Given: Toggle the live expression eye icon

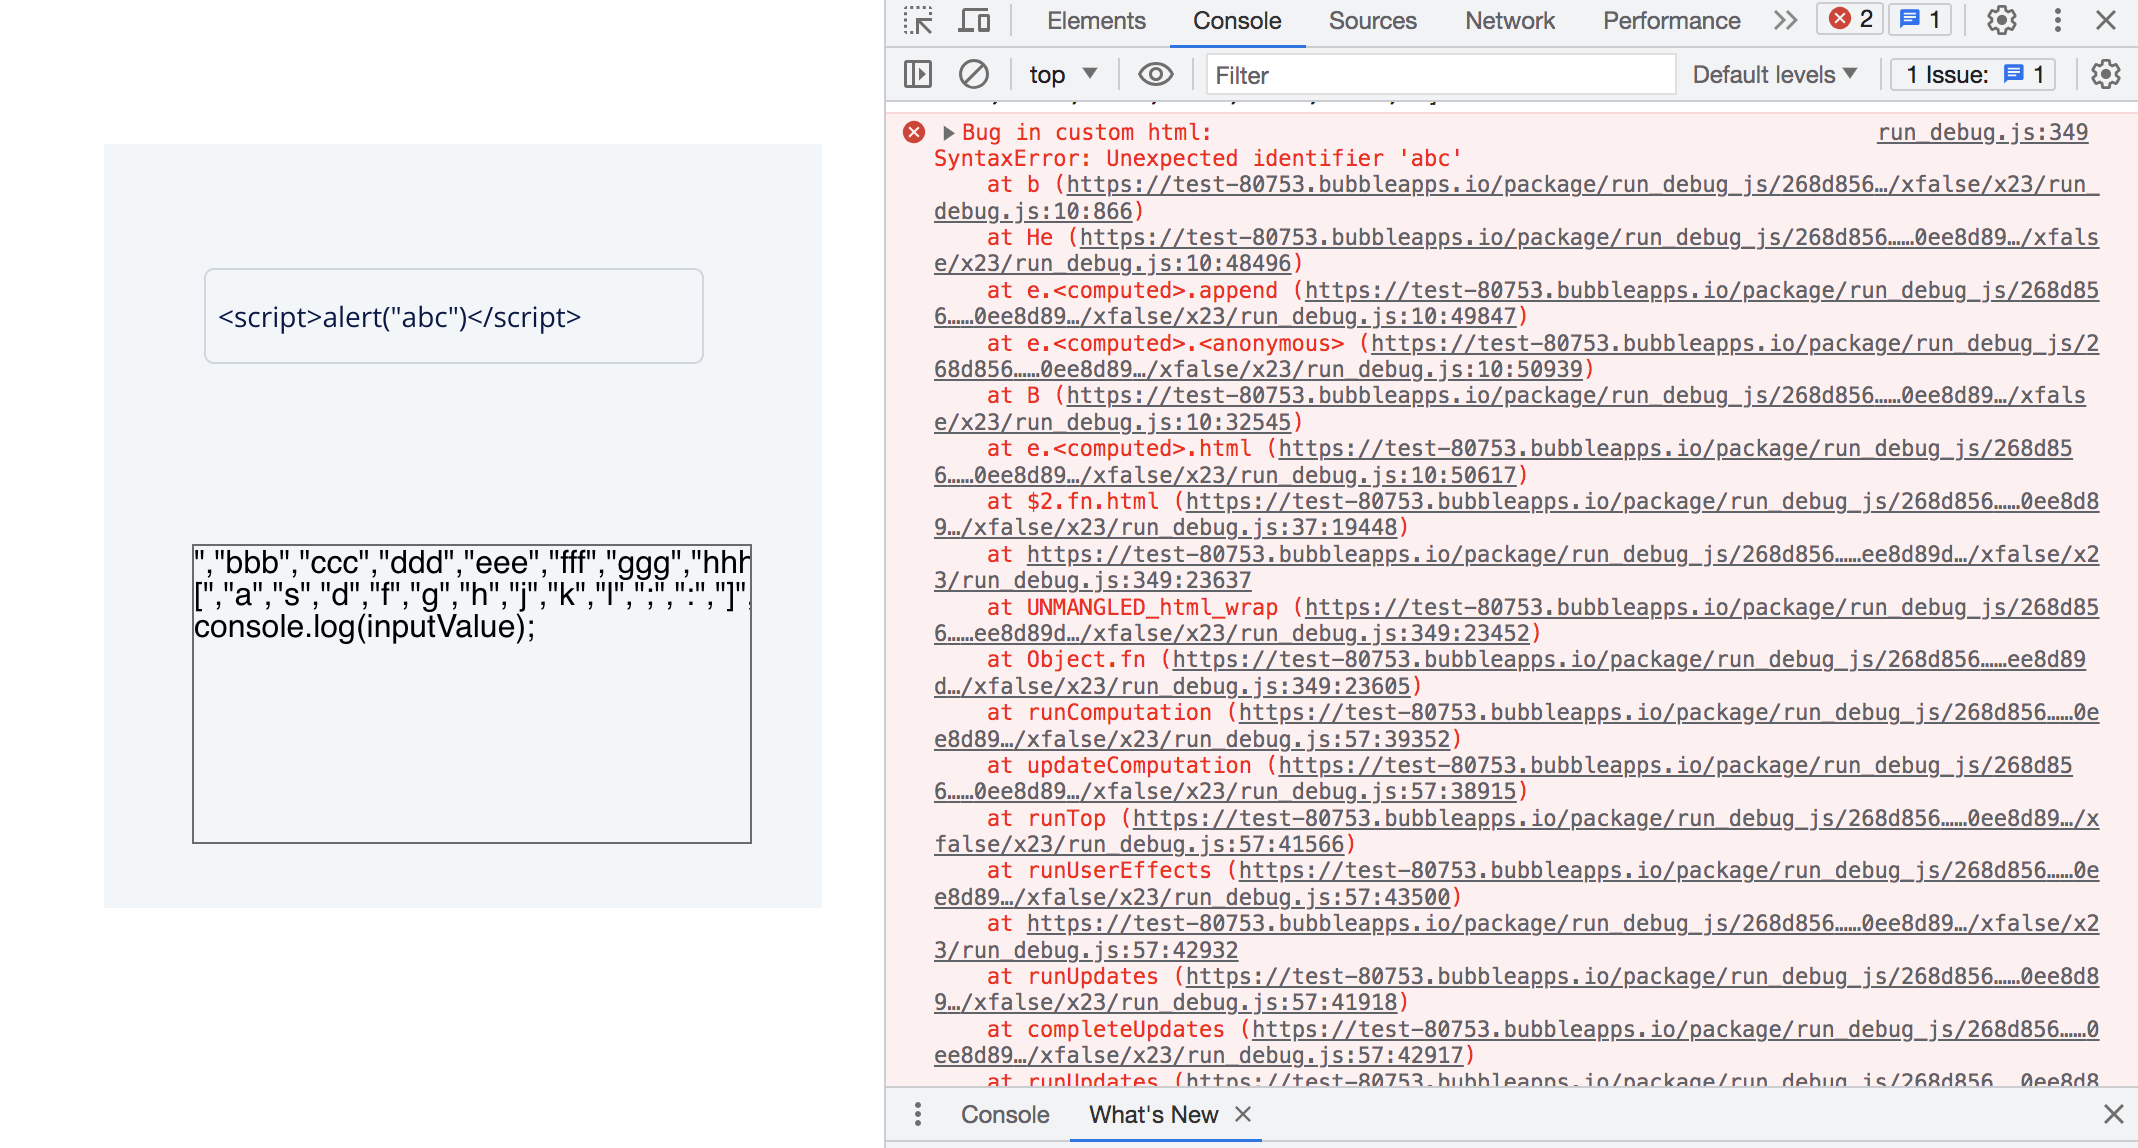Looking at the screenshot, I should 1155,74.
